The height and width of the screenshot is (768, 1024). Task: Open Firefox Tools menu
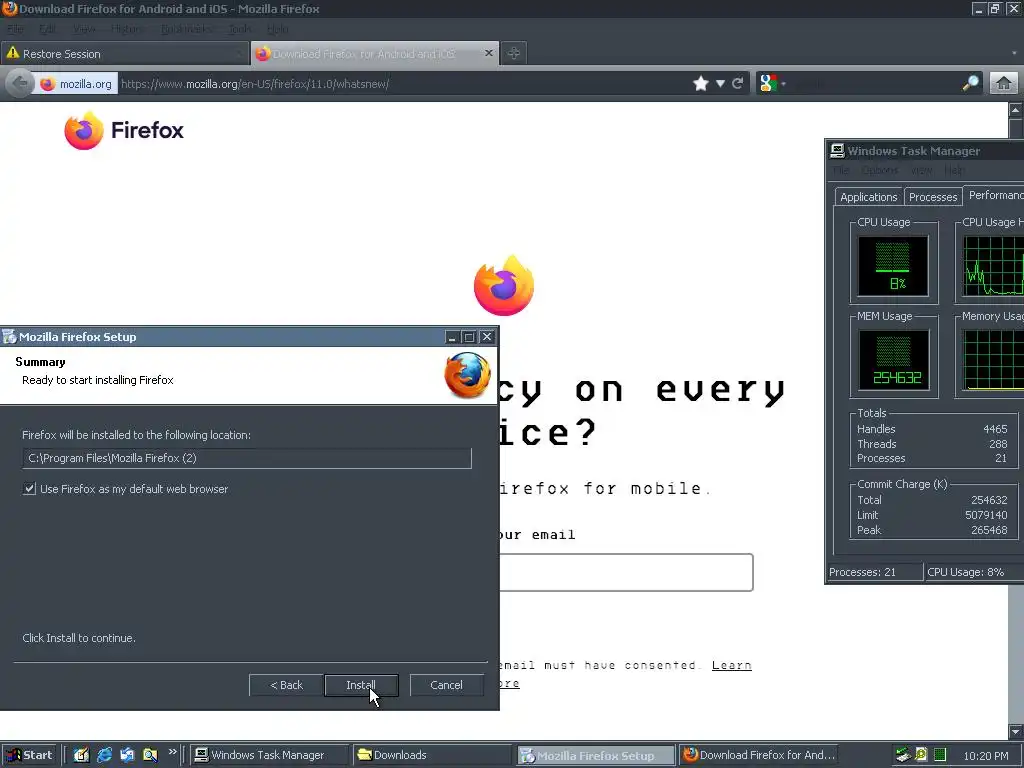tap(240, 29)
